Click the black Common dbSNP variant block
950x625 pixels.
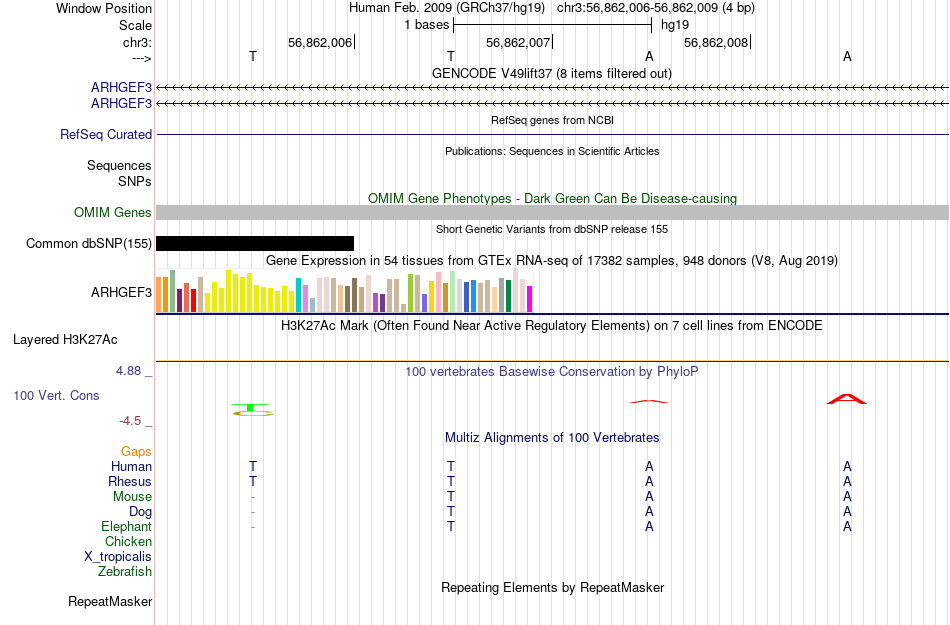click(x=255, y=243)
